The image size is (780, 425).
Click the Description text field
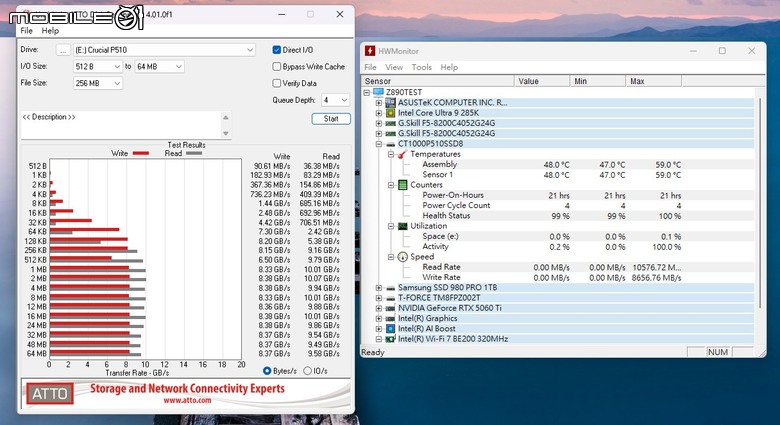(x=121, y=125)
